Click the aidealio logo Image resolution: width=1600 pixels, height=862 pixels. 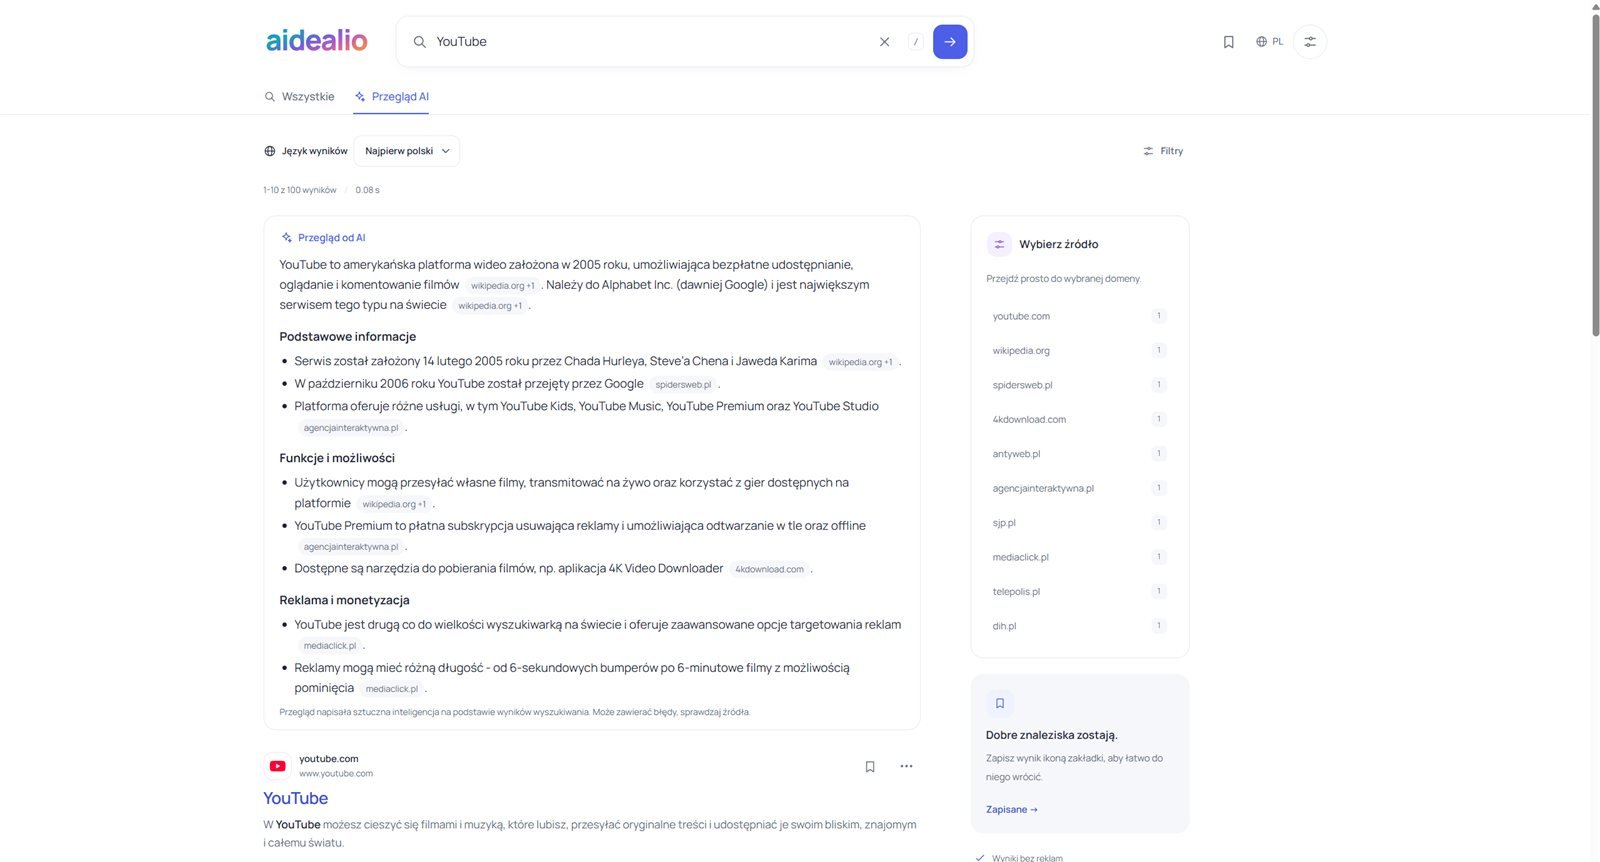(316, 41)
